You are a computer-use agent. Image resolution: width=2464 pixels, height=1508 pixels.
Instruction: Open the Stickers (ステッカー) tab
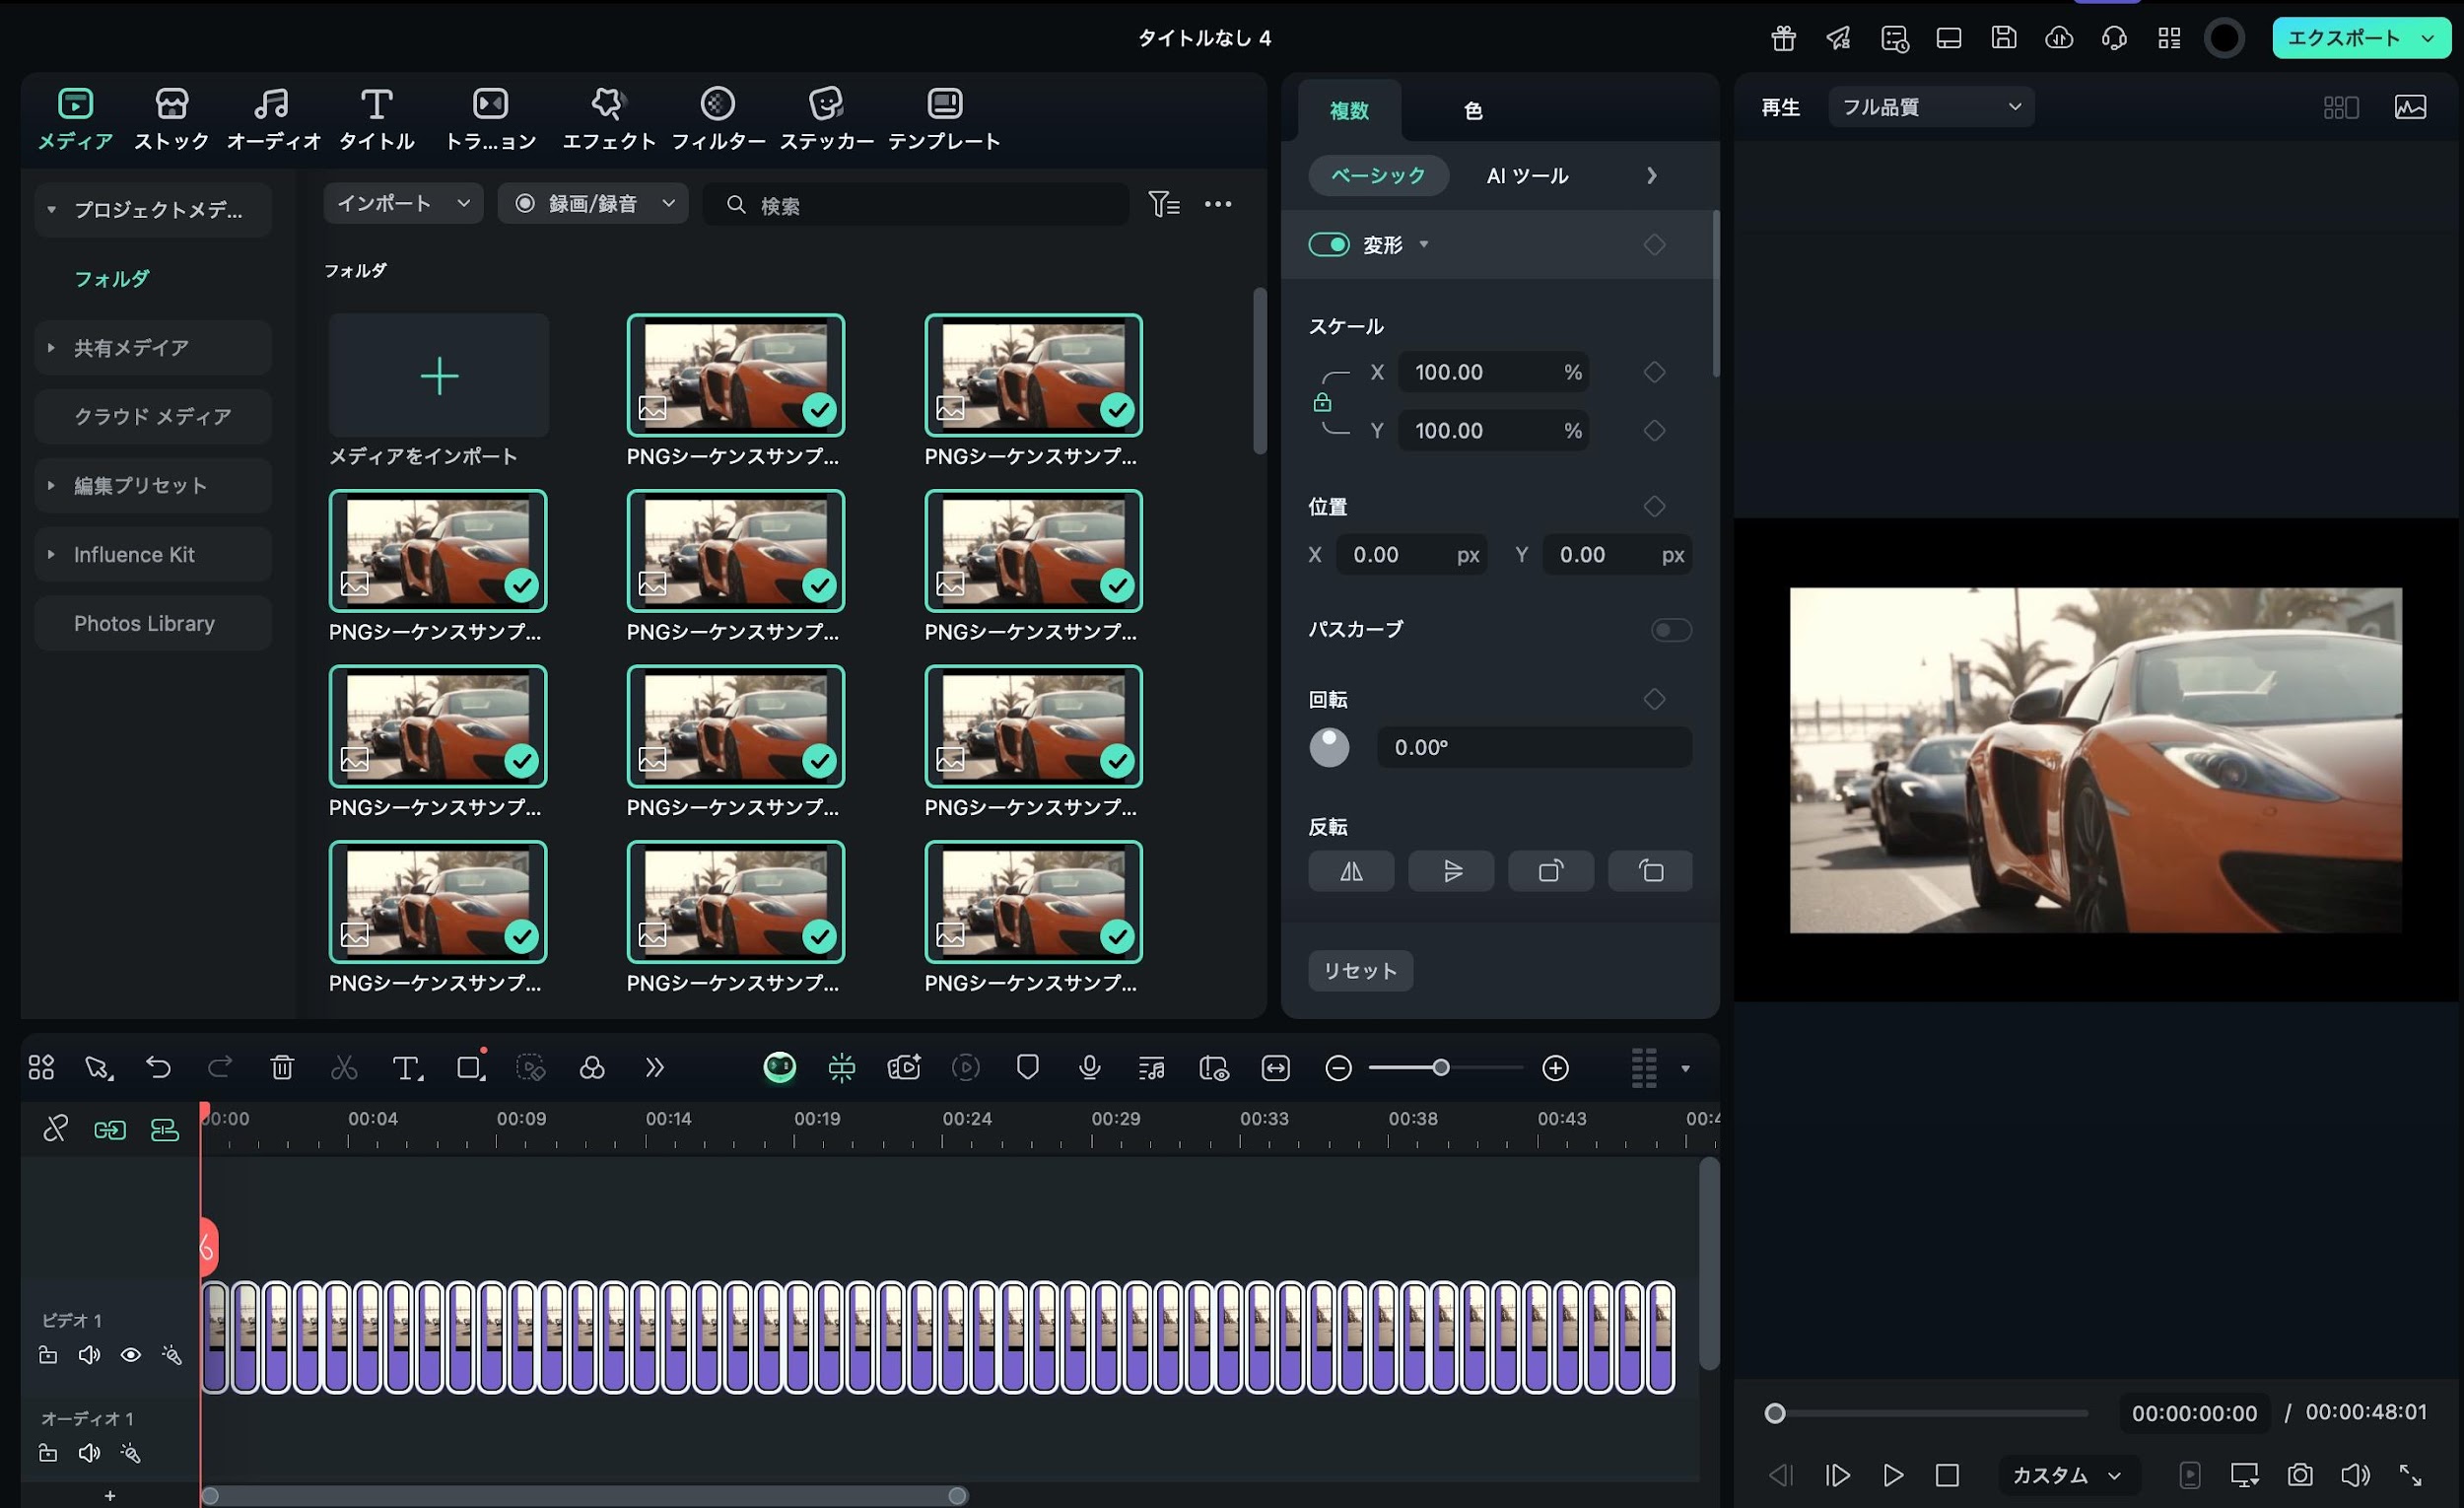point(826,119)
